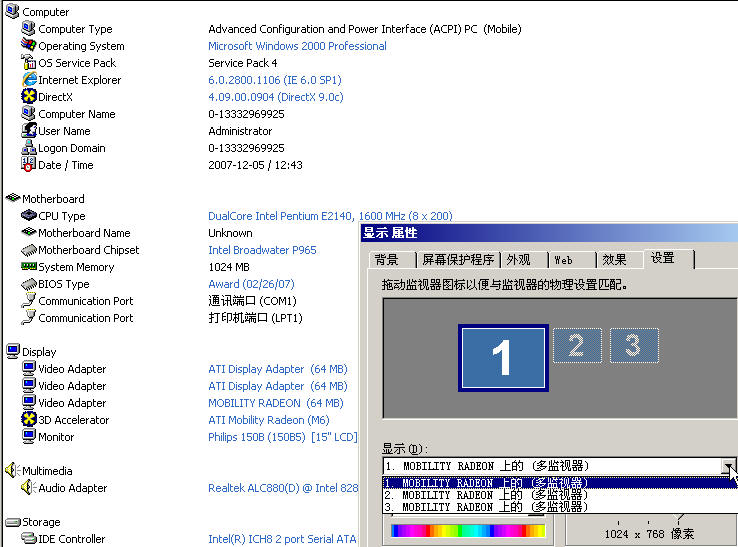
Task: Open the 显示(D) dropdown arrow
Action: click(729, 466)
